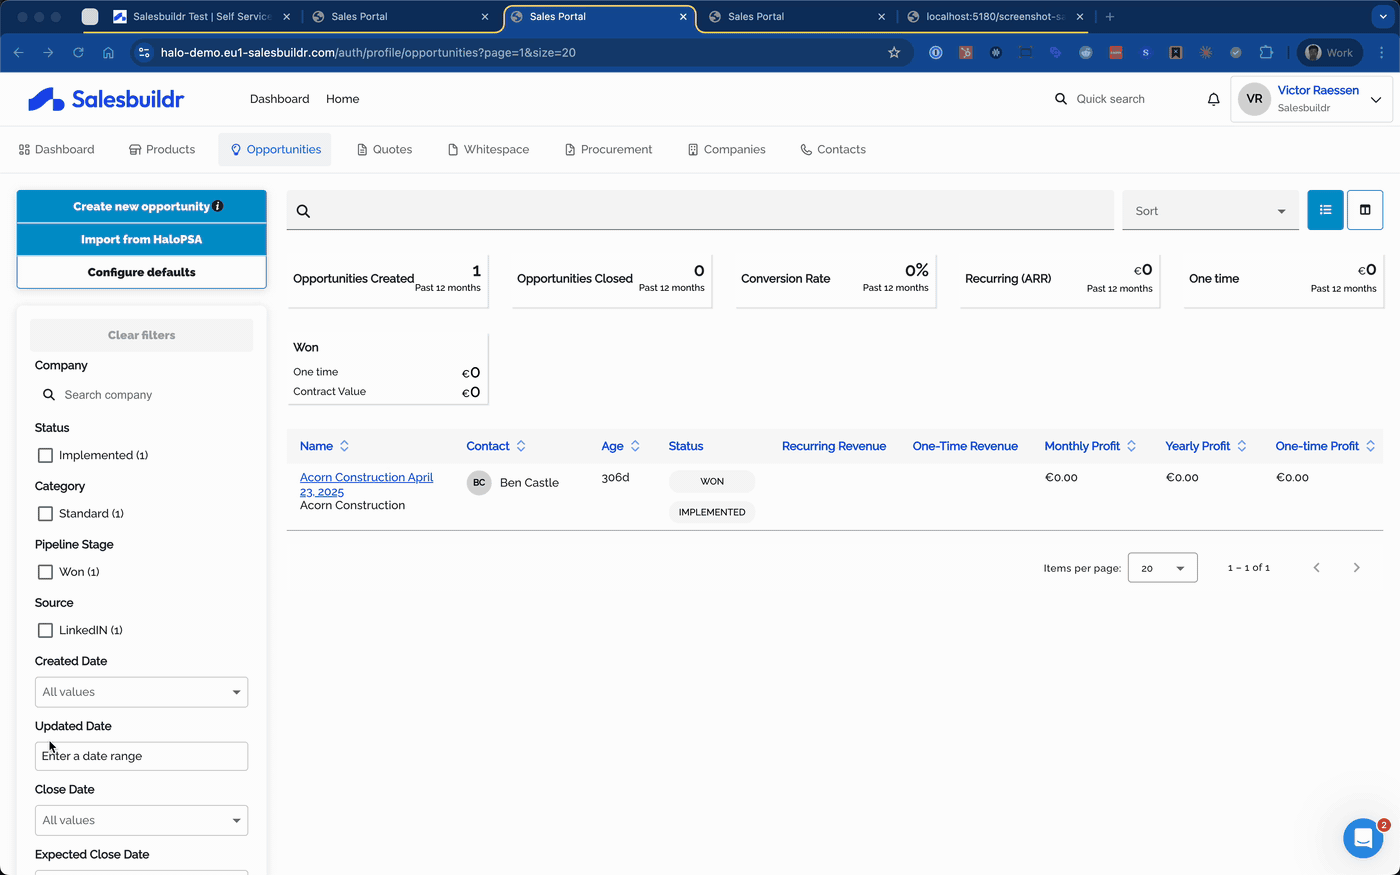Go to previous results page
This screenshot has width=1400, height=875.
(1316, 567)
